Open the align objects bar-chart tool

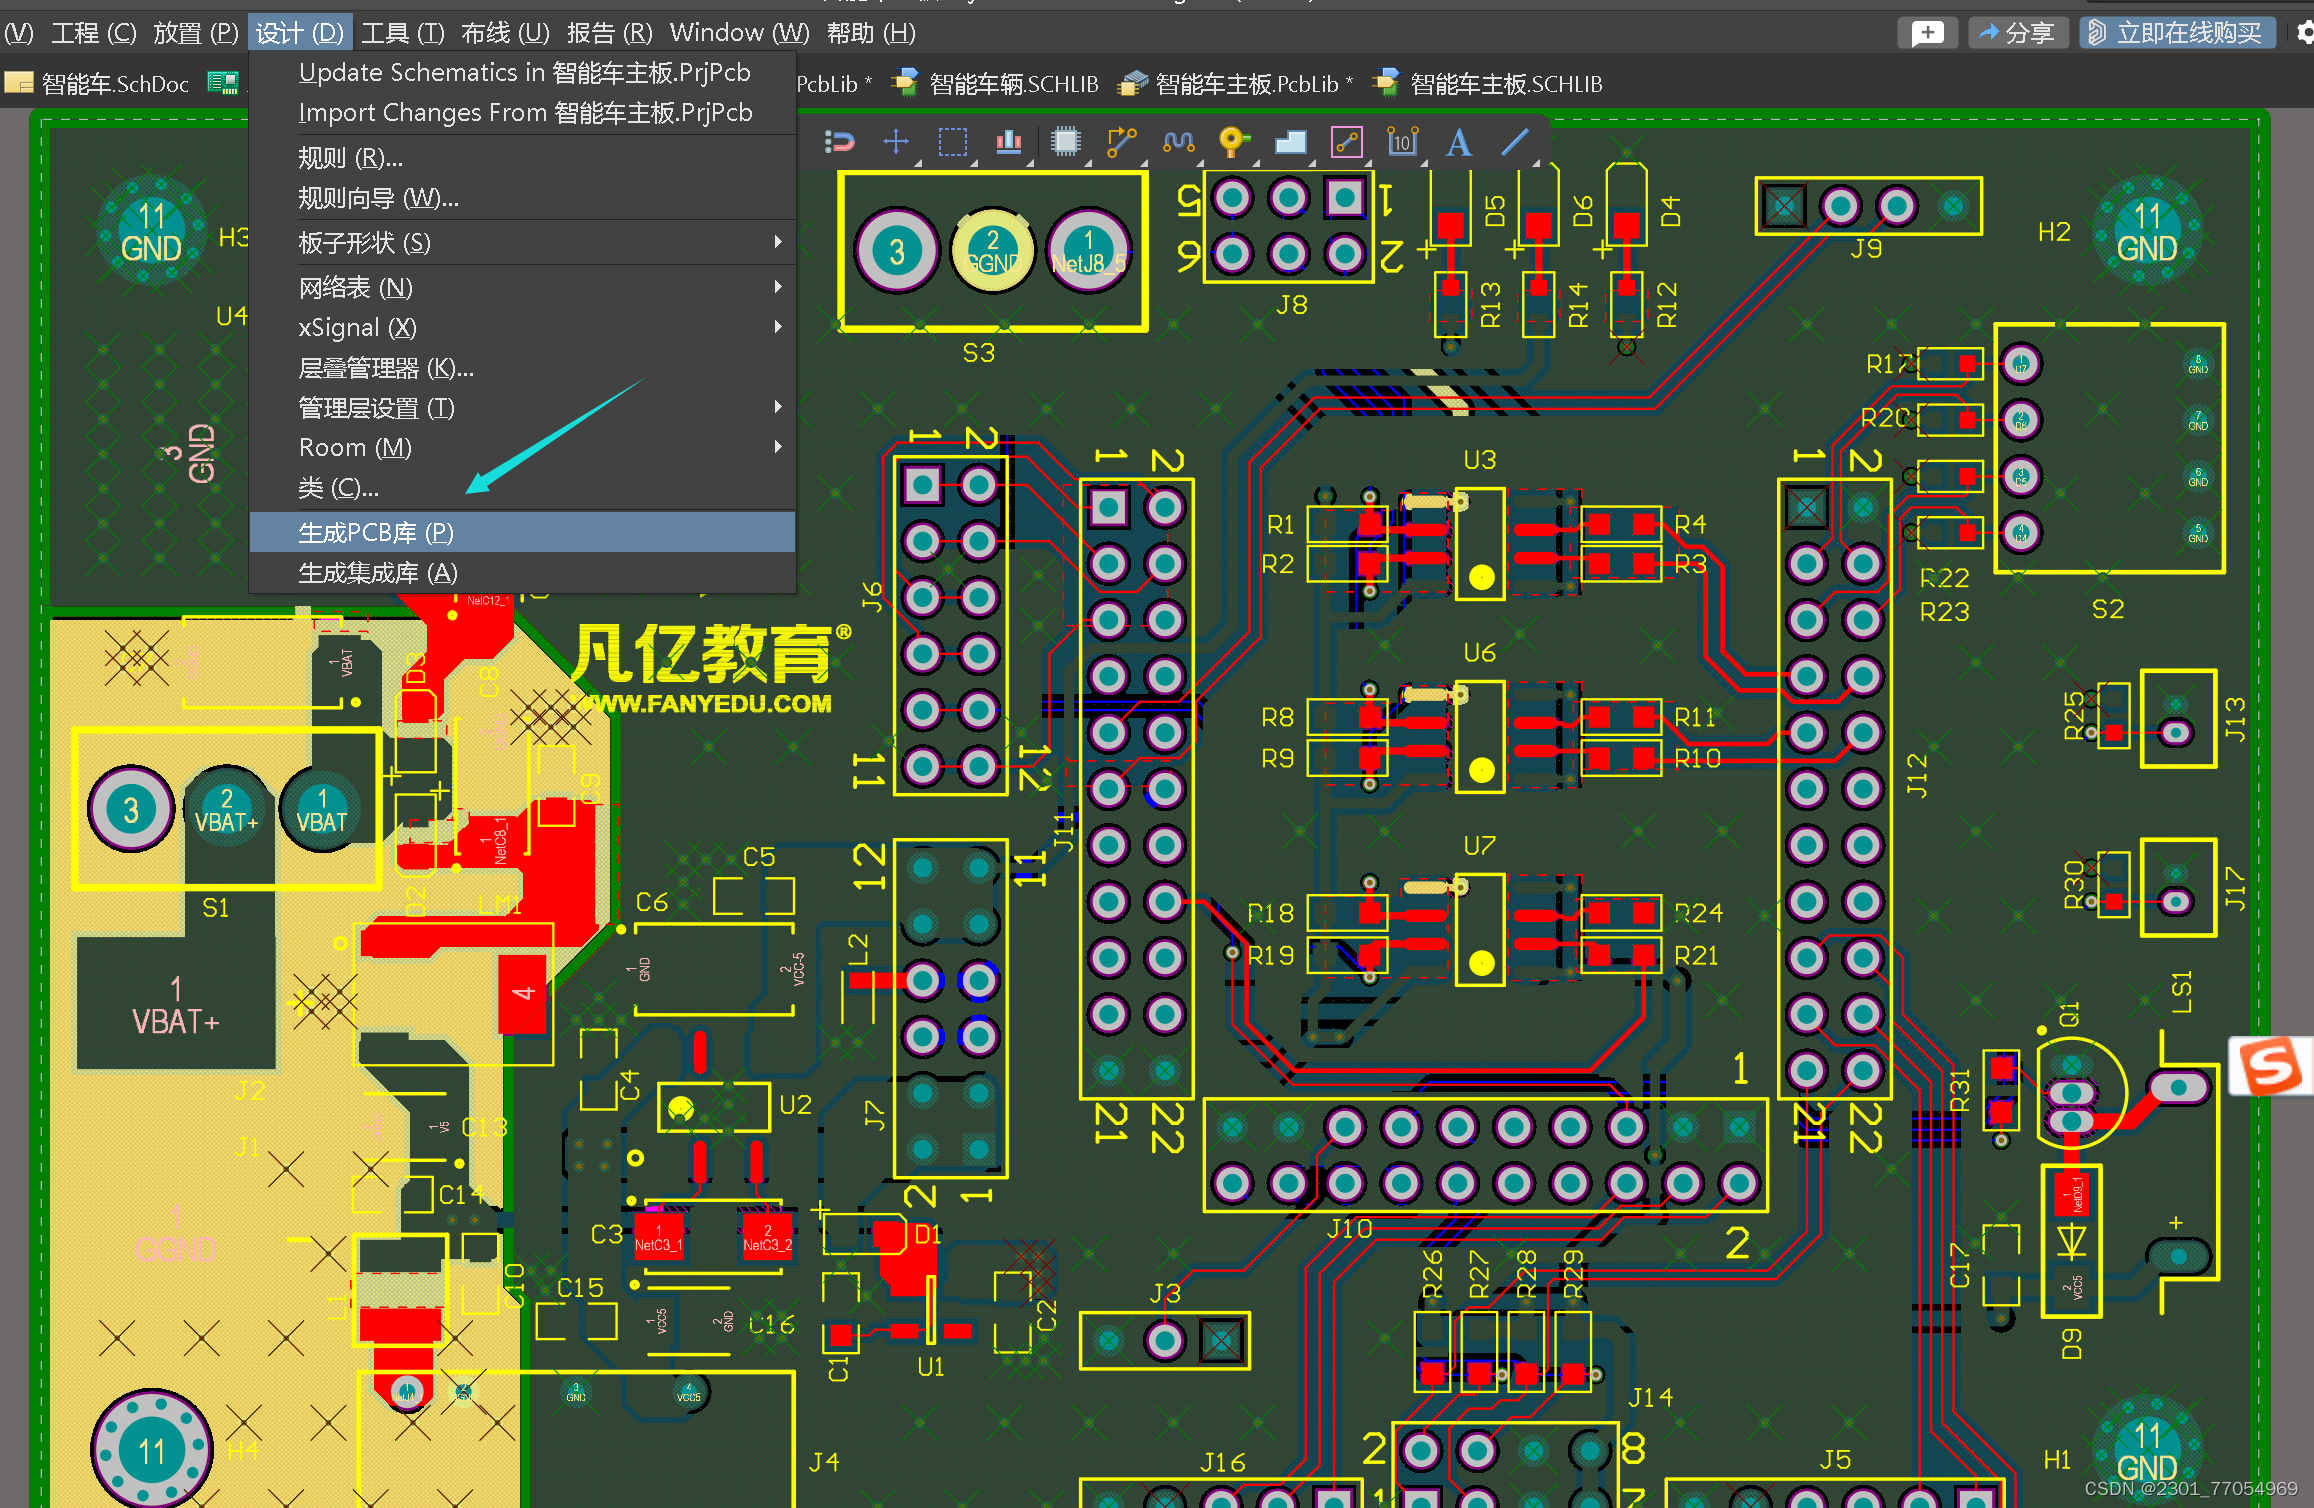(1008, 142)
